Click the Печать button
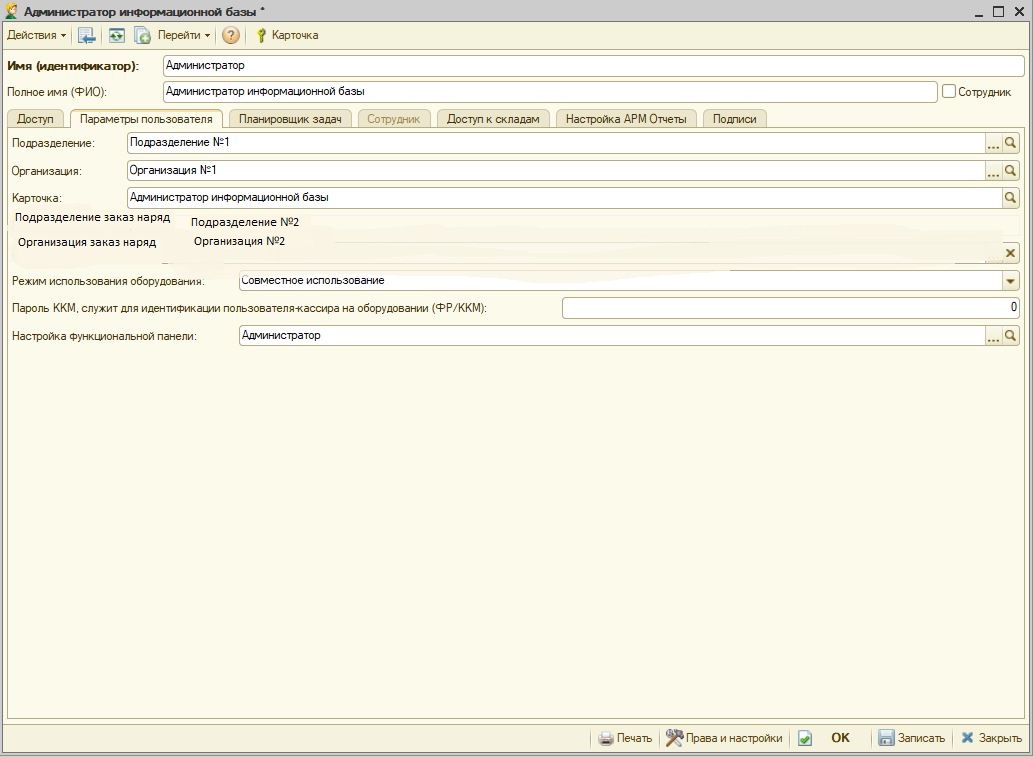 [x=625, y=738]
